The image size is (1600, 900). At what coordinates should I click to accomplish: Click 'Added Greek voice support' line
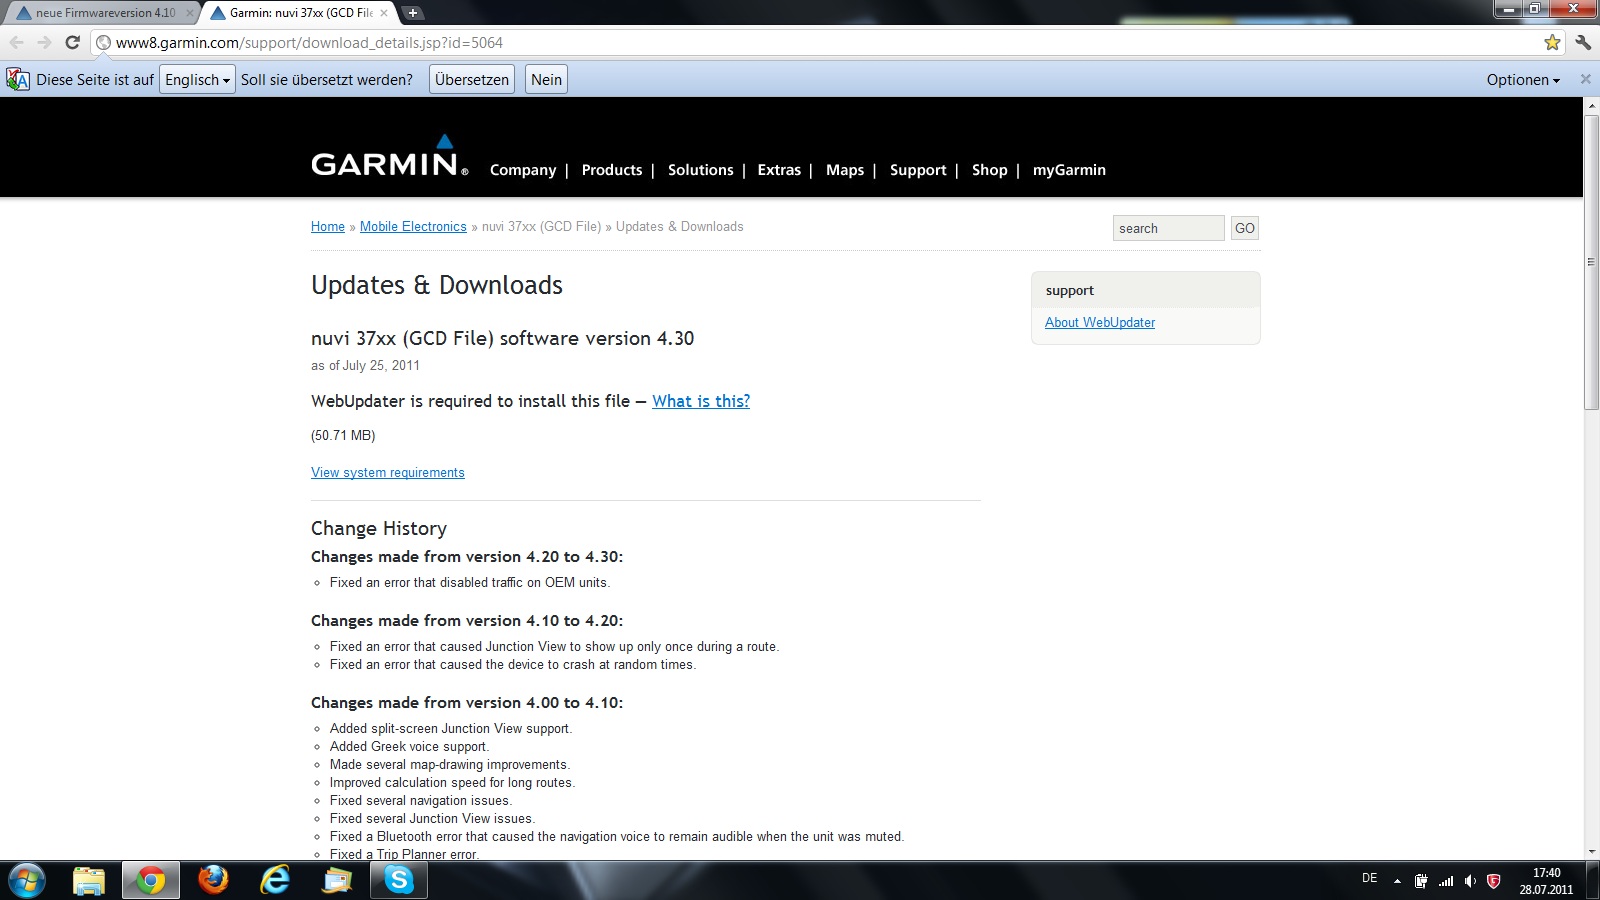click(x=409, y=747)
